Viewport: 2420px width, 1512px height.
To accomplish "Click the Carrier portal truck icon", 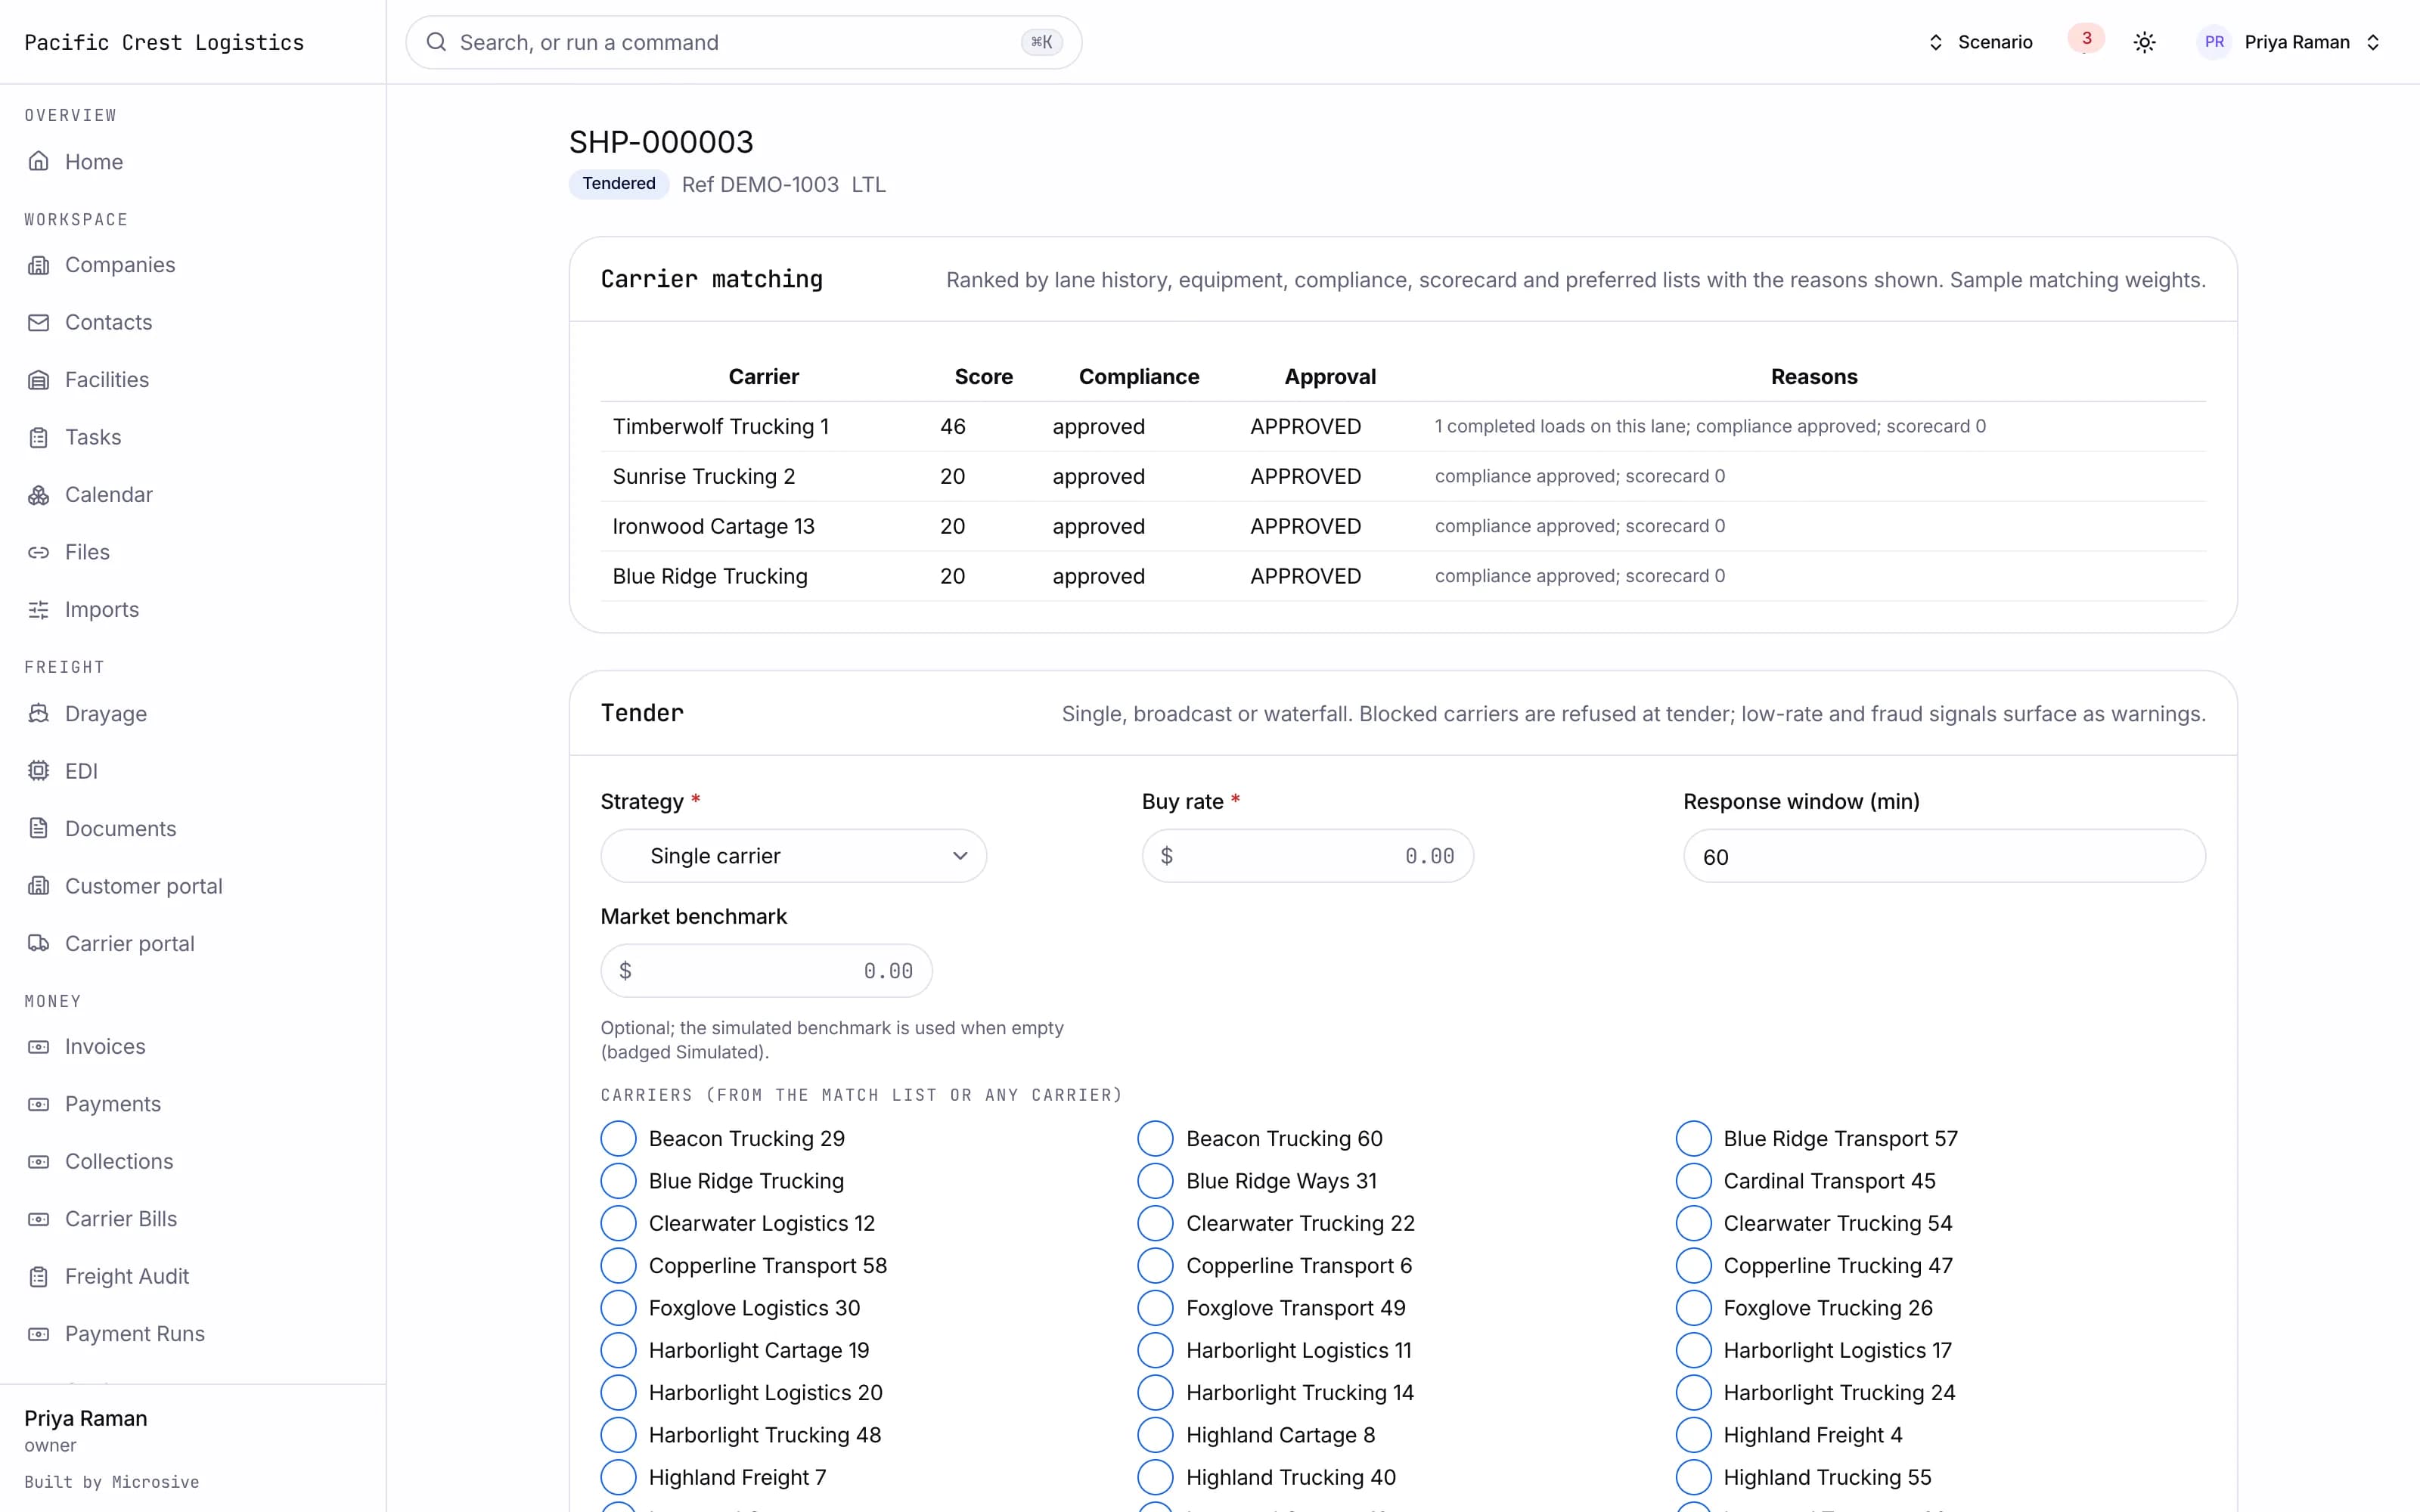I will [38, 944].
